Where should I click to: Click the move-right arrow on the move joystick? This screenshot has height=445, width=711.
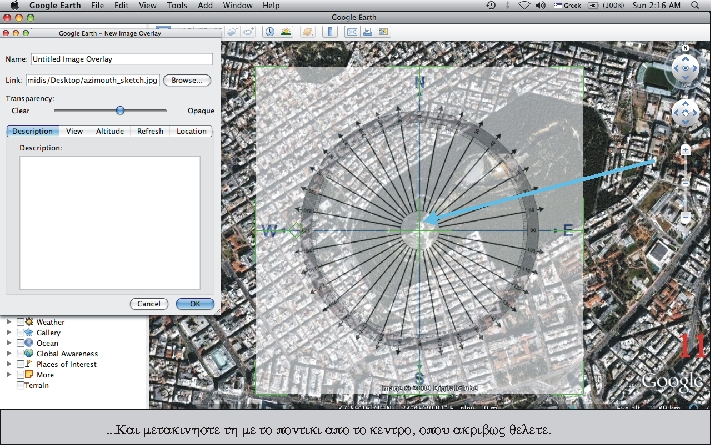(694, 112)
